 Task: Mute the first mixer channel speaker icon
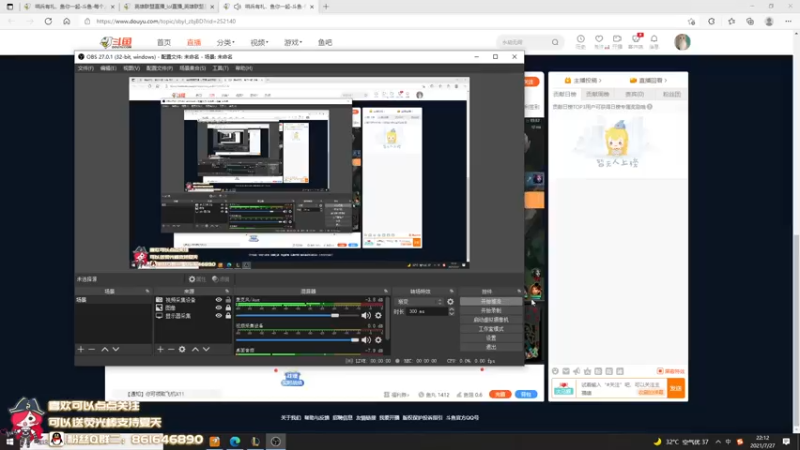pyautogui.click(x=366, y=315)
